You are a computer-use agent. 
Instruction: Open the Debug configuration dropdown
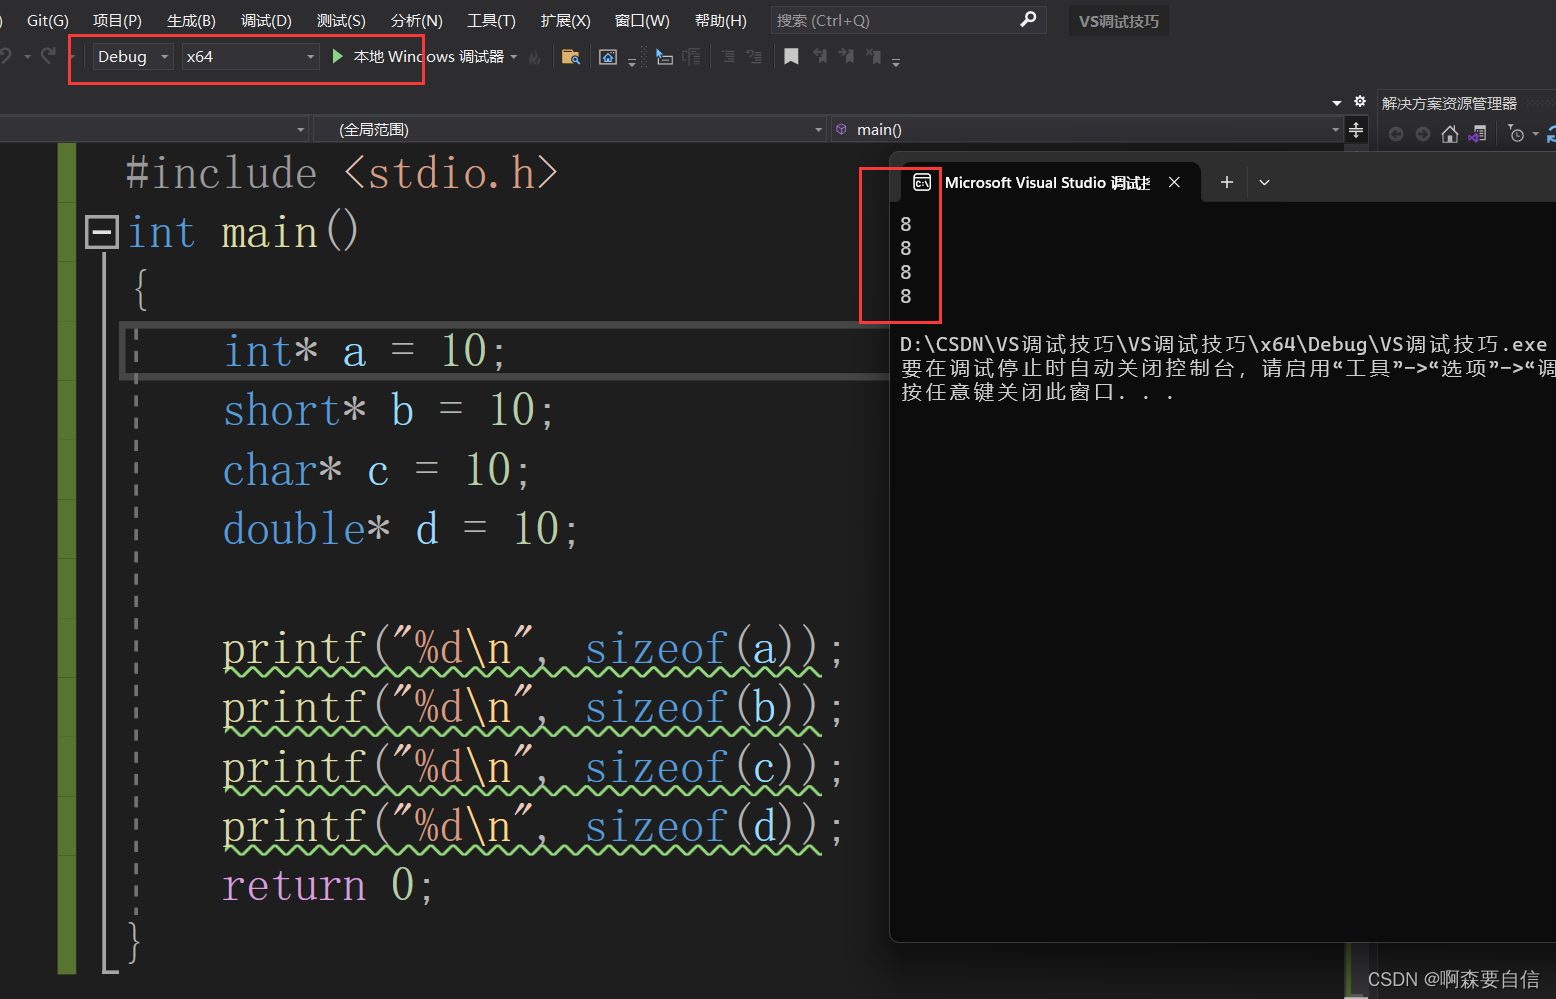click(x=133, y=57)
